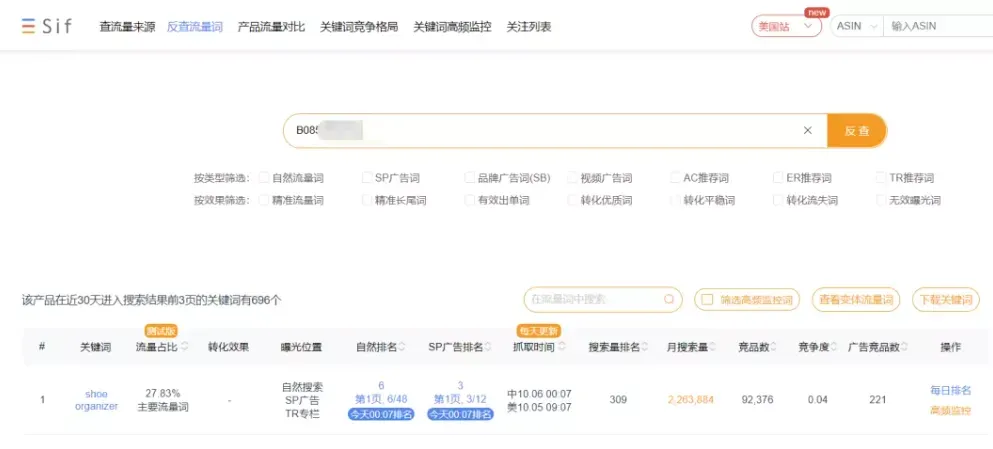Sort by 流量占比 column arrows

click(184, 346)
